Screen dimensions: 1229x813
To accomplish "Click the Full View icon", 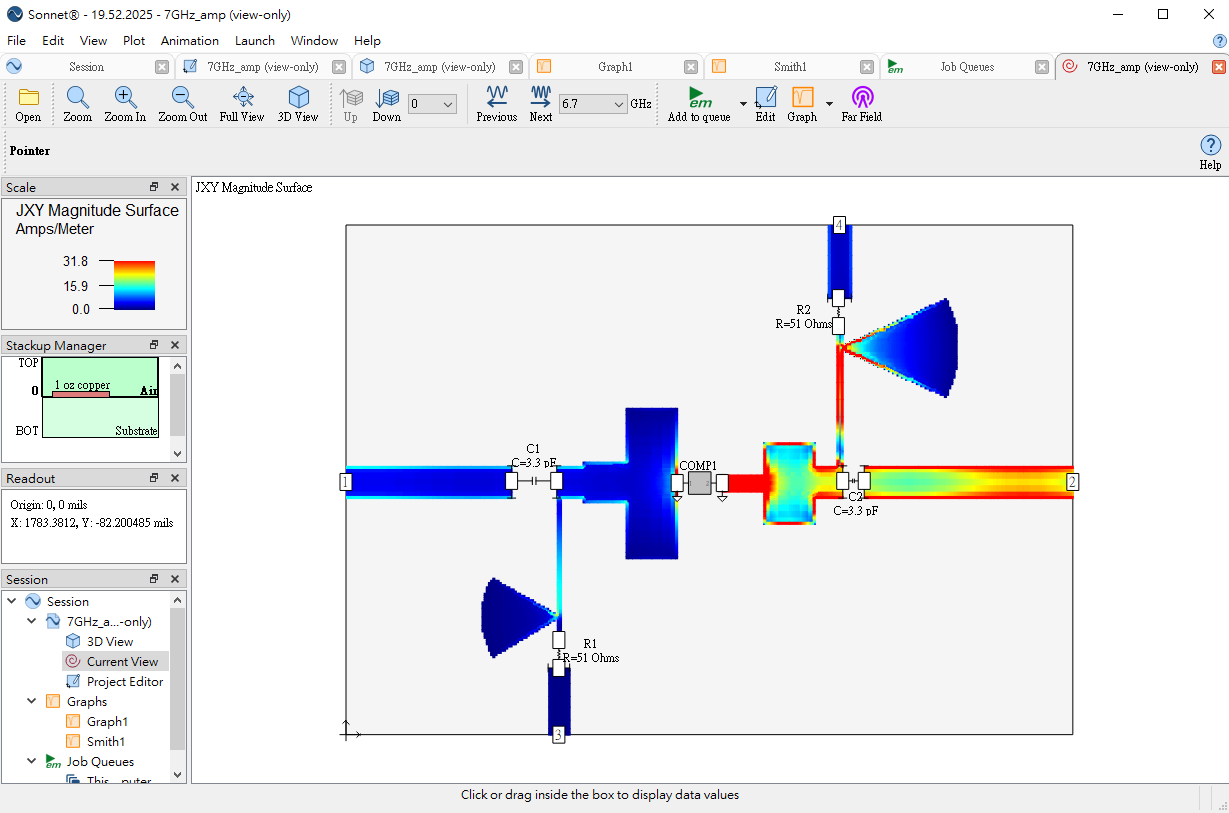I will tap(243, 97).
